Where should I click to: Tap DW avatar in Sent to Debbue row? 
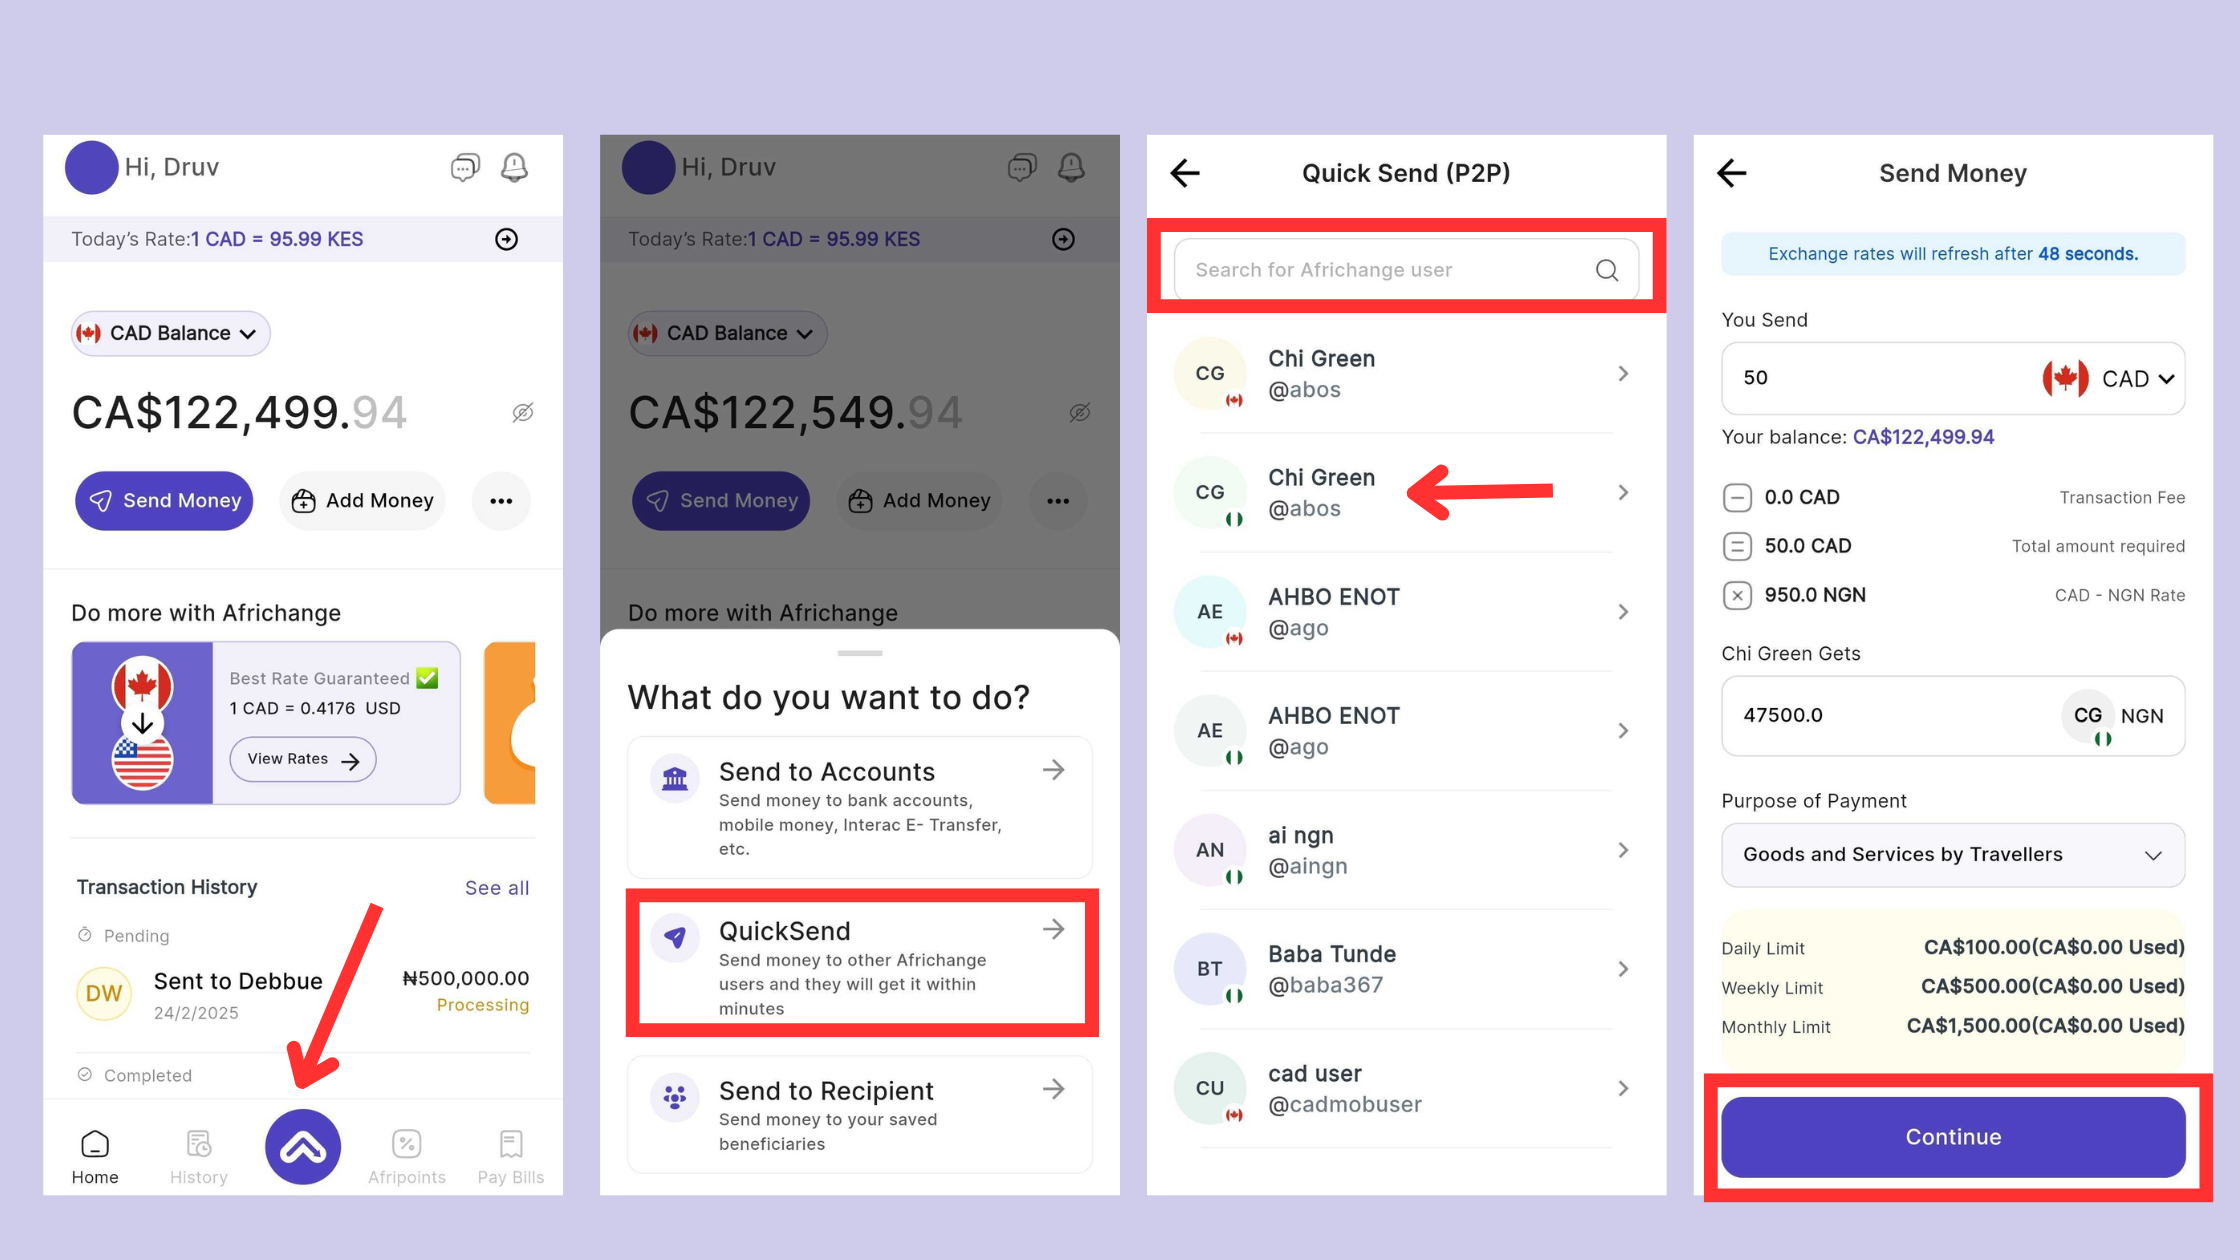click(x=104, y=993)
